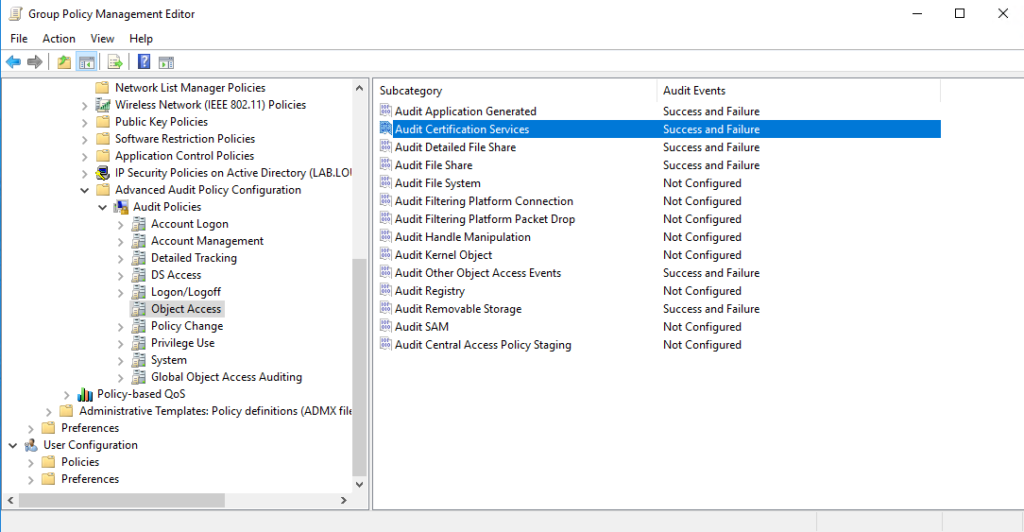Screen dimensions: 1024x532
Task: Select the System audit category
Action: [x=168, y=360]
